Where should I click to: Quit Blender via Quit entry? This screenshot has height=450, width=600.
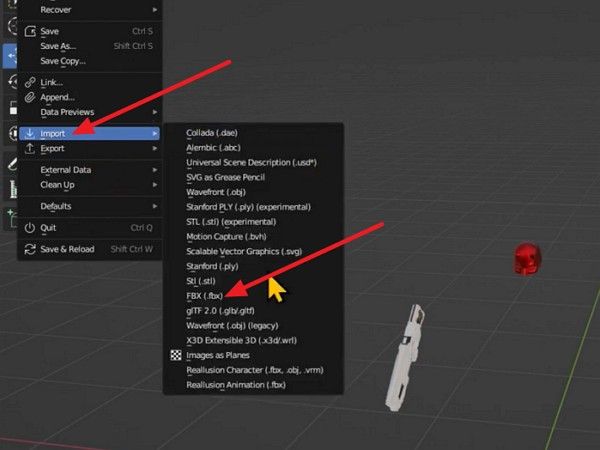click(90, 228)
